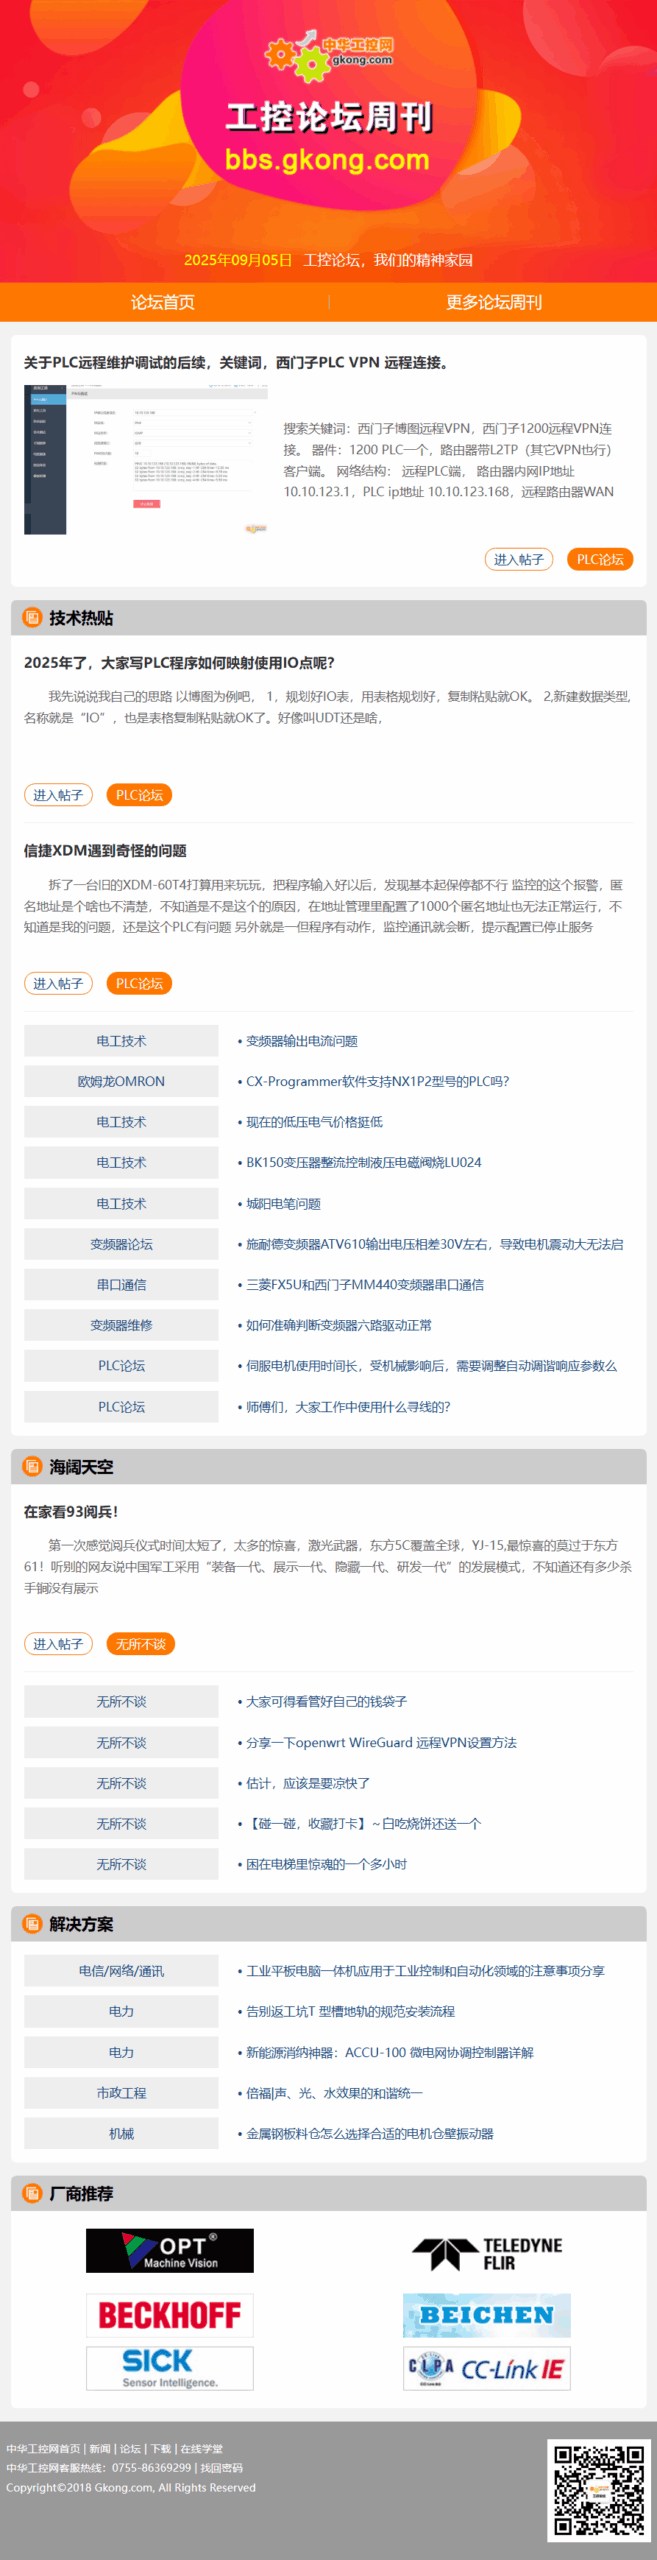Click PLC论坛 tag under the IO点 post
Viewport: 657px width, 2560px height.
[x=139, y=795]
